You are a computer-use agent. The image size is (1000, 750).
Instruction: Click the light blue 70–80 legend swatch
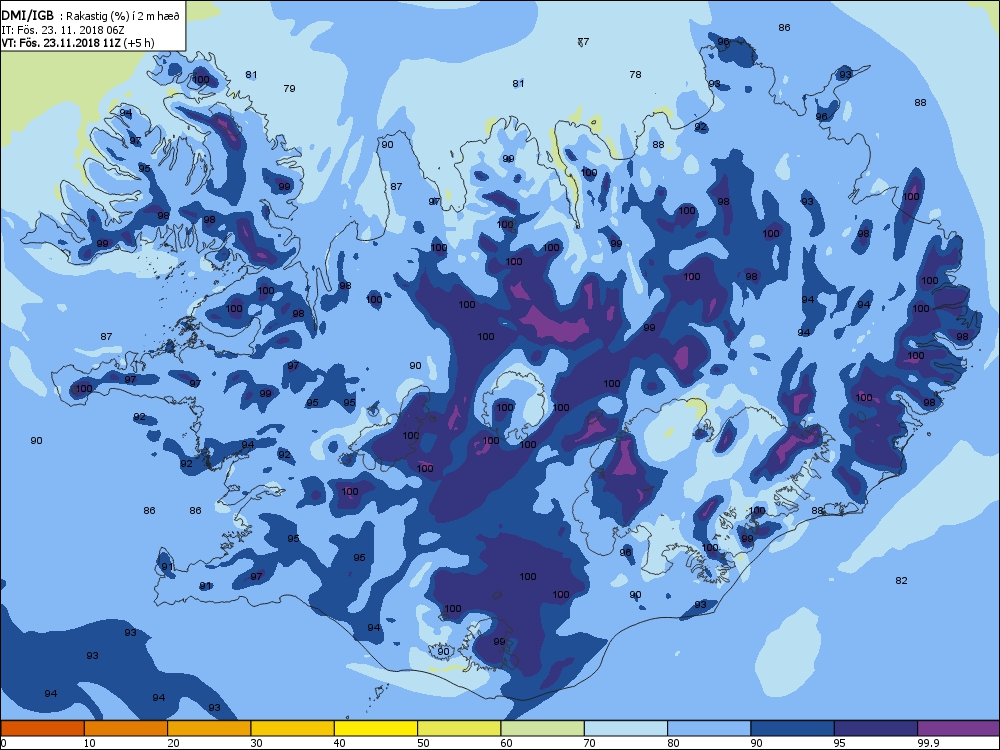click(x=626, y=728)
